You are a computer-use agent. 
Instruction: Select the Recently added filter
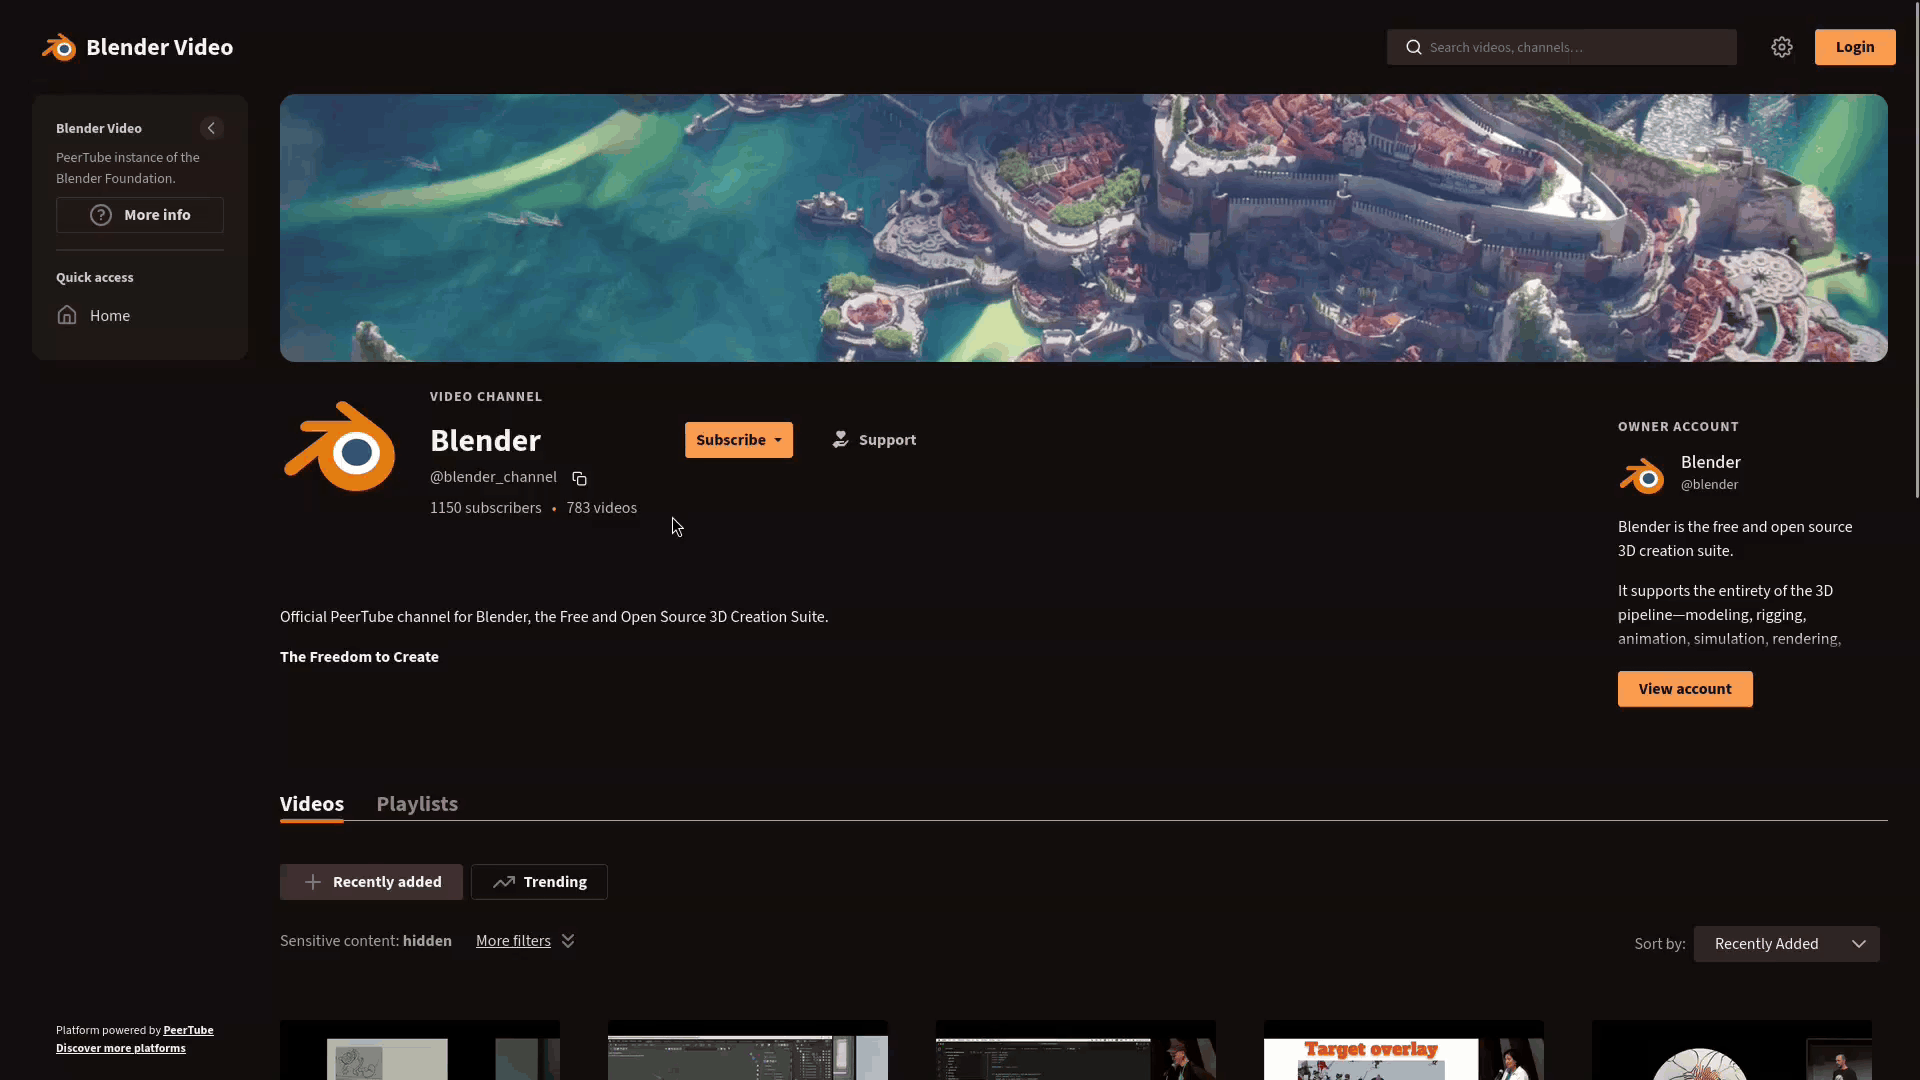pyautogui.click(x=371, y=882)
